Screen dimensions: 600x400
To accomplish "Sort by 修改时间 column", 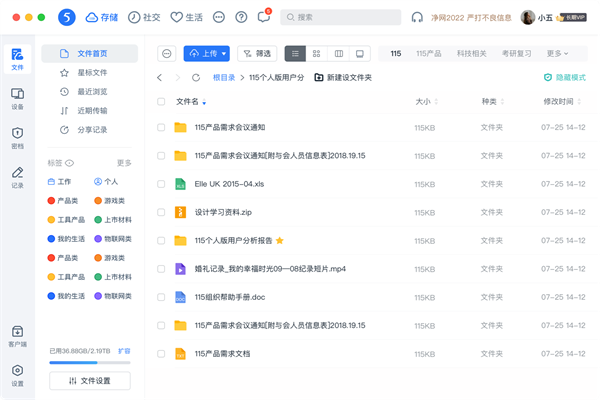I will tap(562, 102).
